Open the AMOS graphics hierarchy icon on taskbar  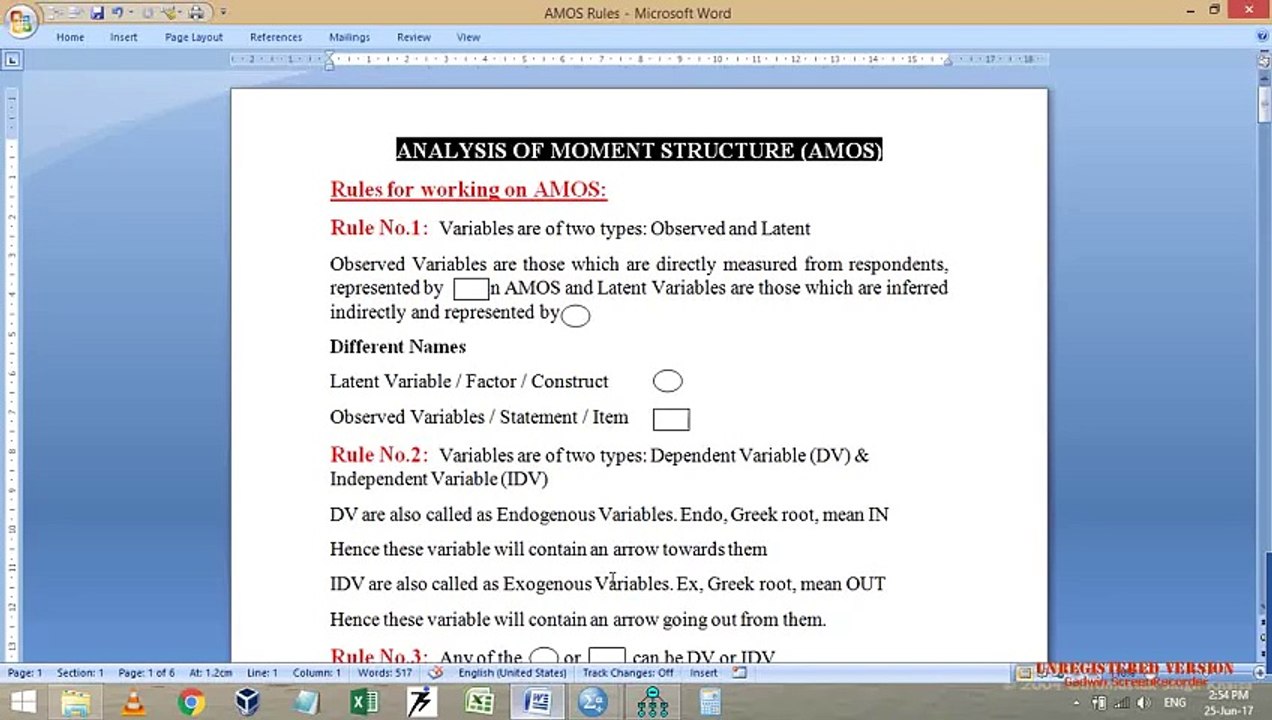(652, 703)
